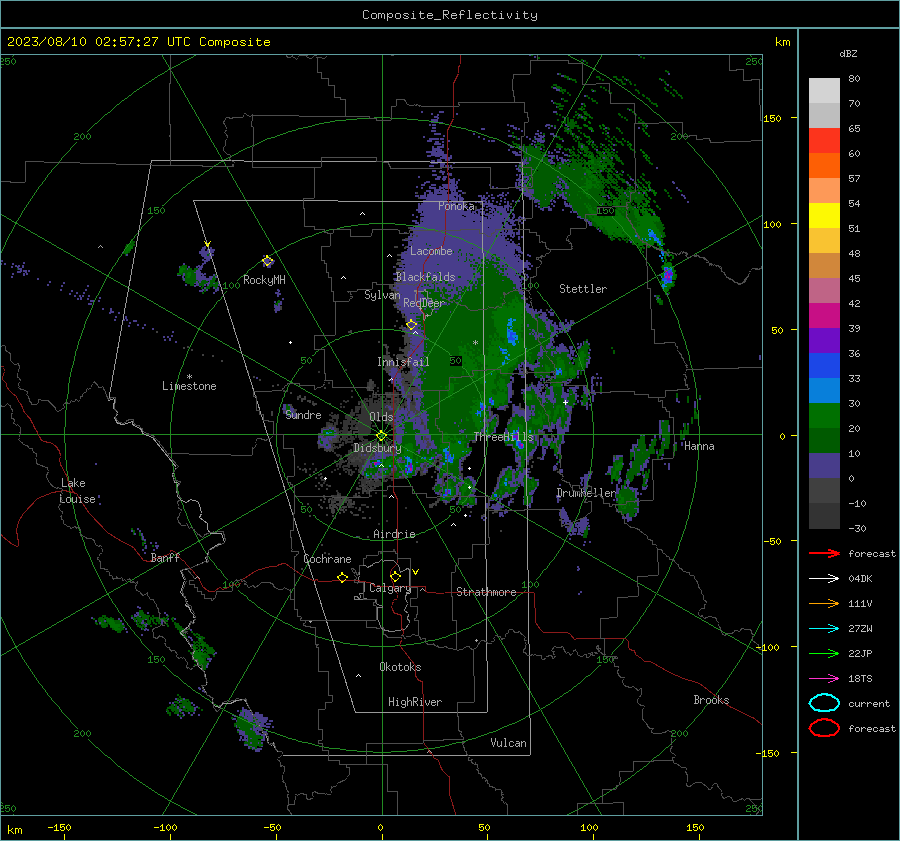The image size is (900, 841).
Task: Click the Sundre city label
Action: tap(303, 415)
